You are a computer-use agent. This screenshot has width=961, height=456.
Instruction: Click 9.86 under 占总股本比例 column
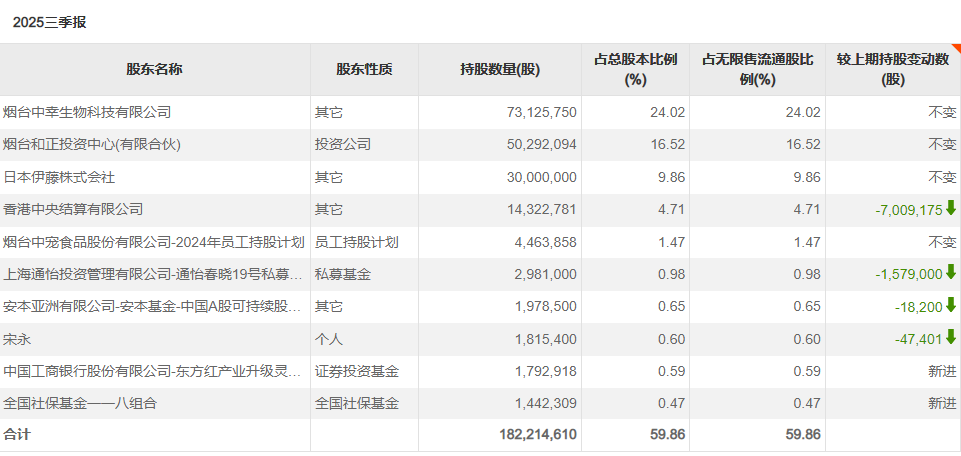(673, 178)
